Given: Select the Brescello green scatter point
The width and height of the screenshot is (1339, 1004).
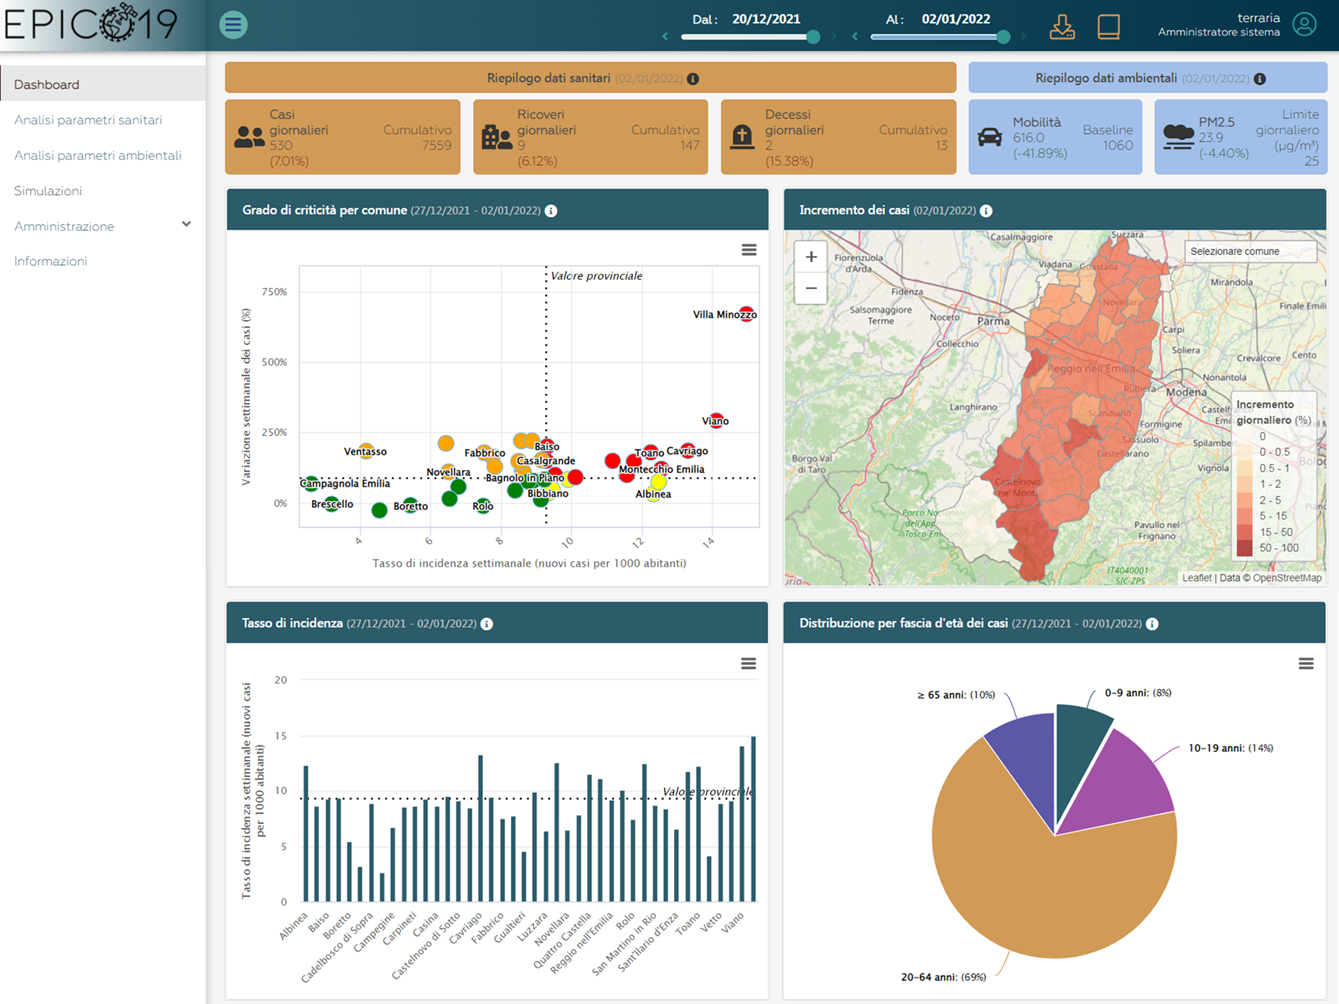Looking at the screenshot, I should point(331,505).
